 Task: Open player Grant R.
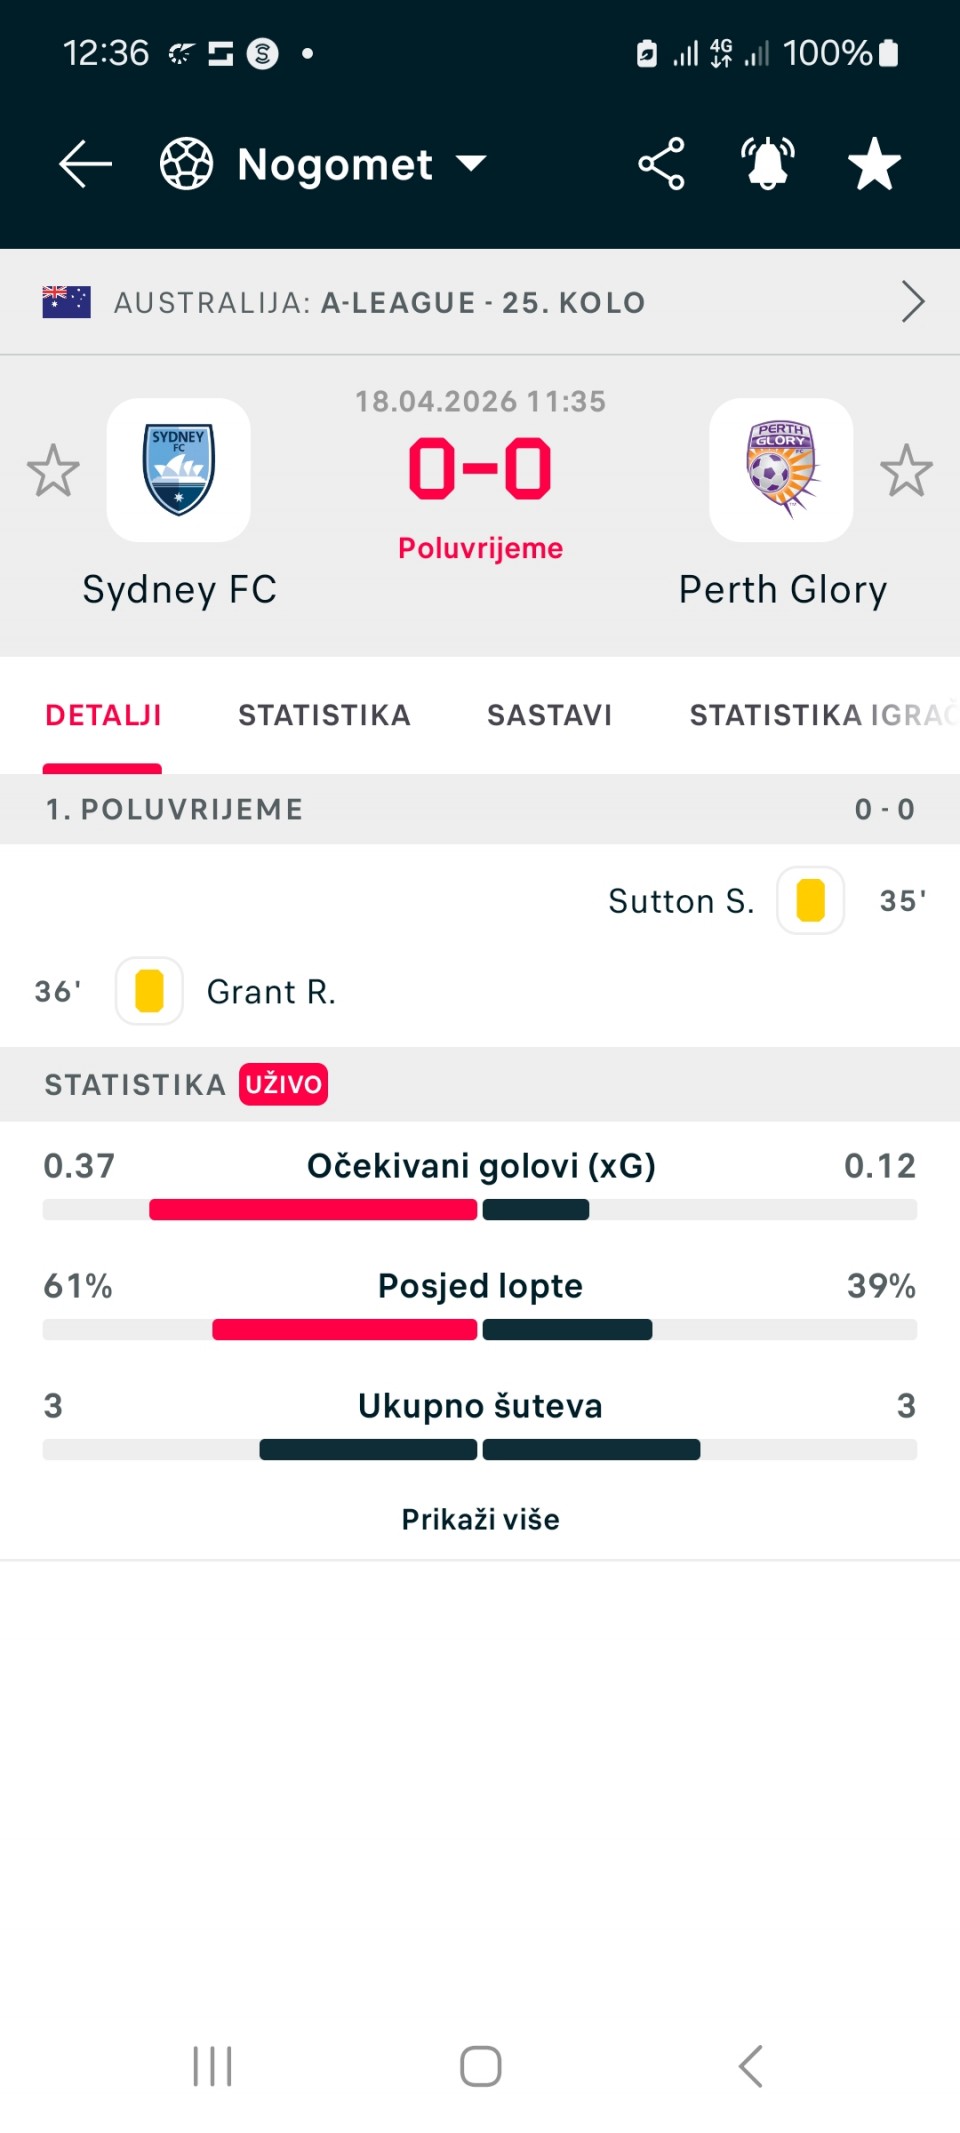click(271, 991)
